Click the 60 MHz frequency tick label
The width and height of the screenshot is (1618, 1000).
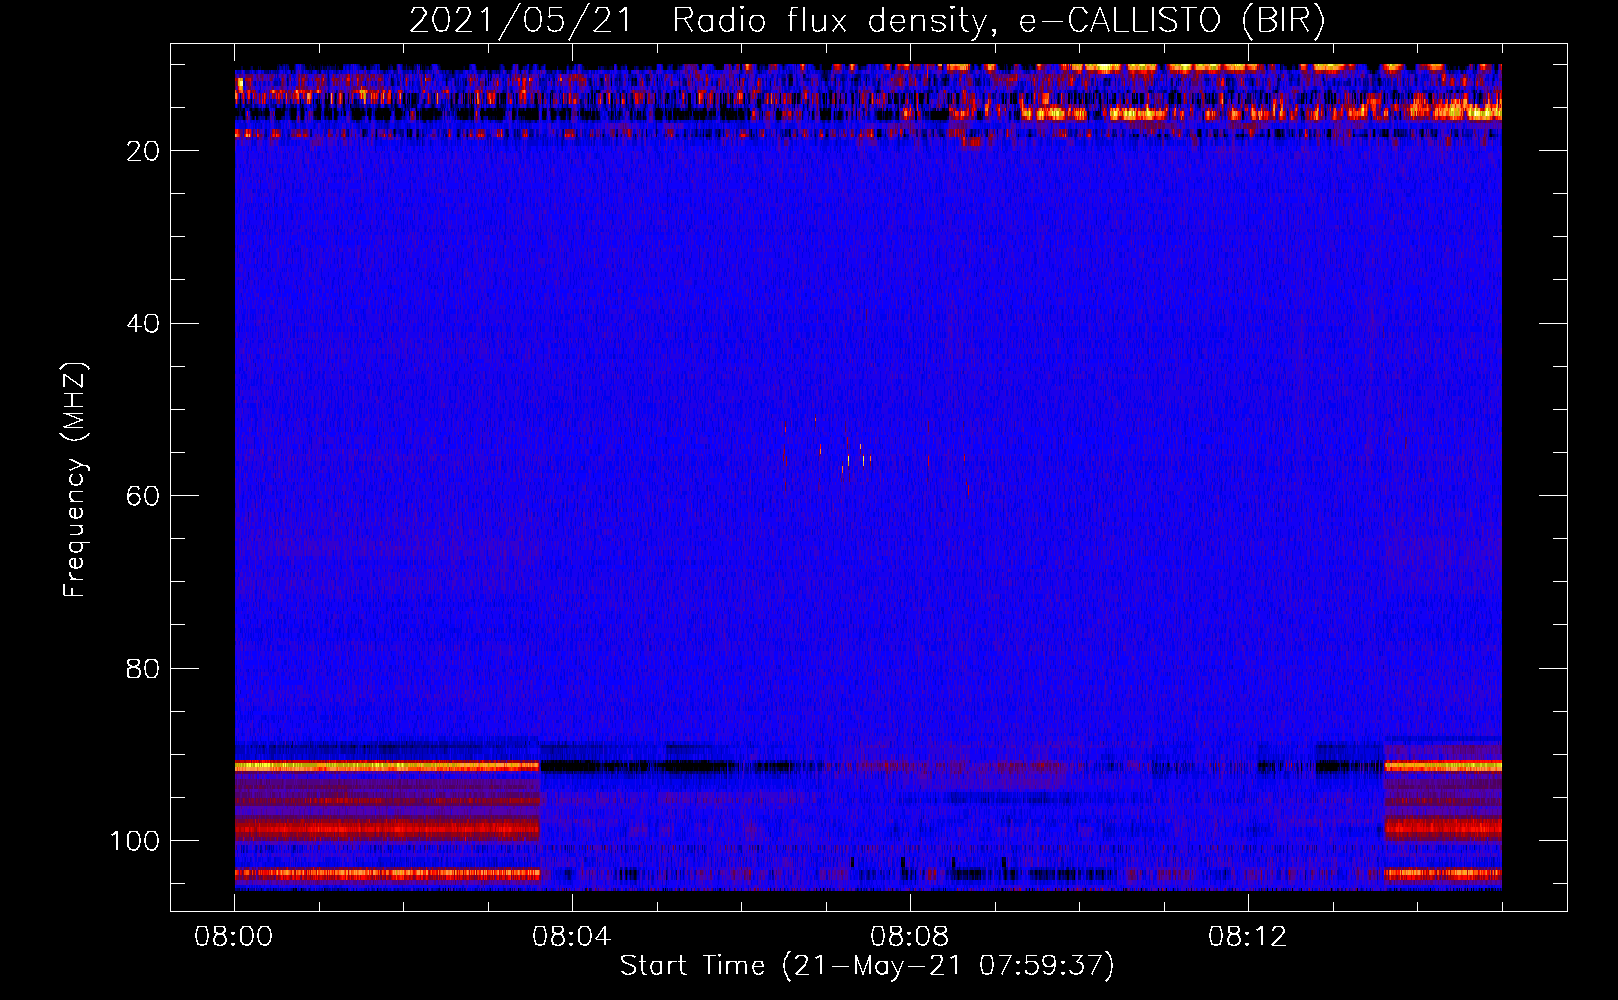pyautogui.click(x=144, y=496)
